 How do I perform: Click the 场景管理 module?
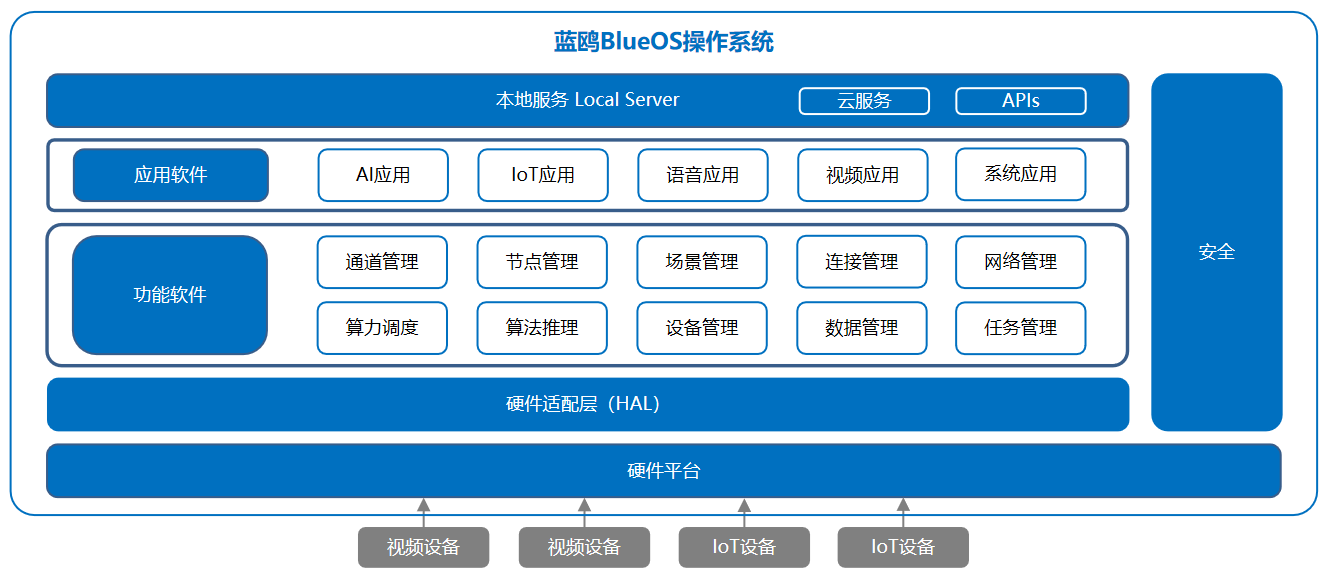coord(702,262)
